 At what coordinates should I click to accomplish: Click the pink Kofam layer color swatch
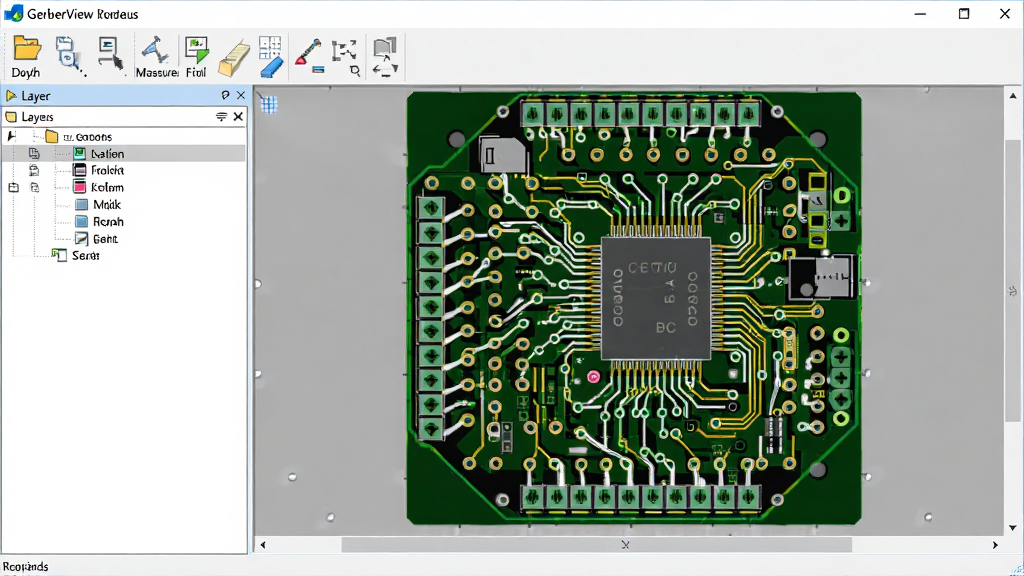[80, 187]
